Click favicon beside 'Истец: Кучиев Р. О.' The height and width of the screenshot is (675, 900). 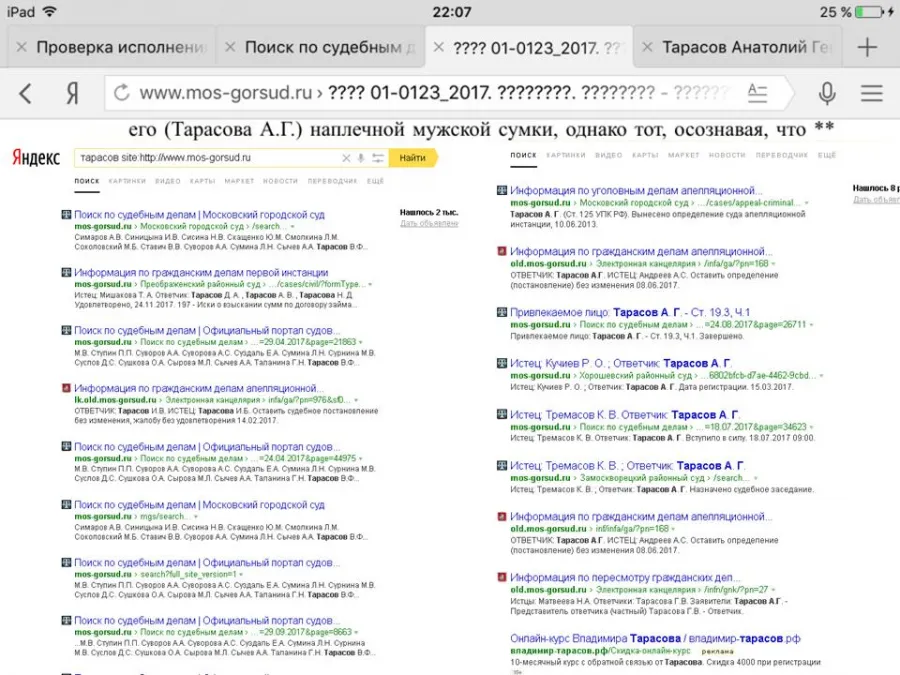tap(502, 363)
